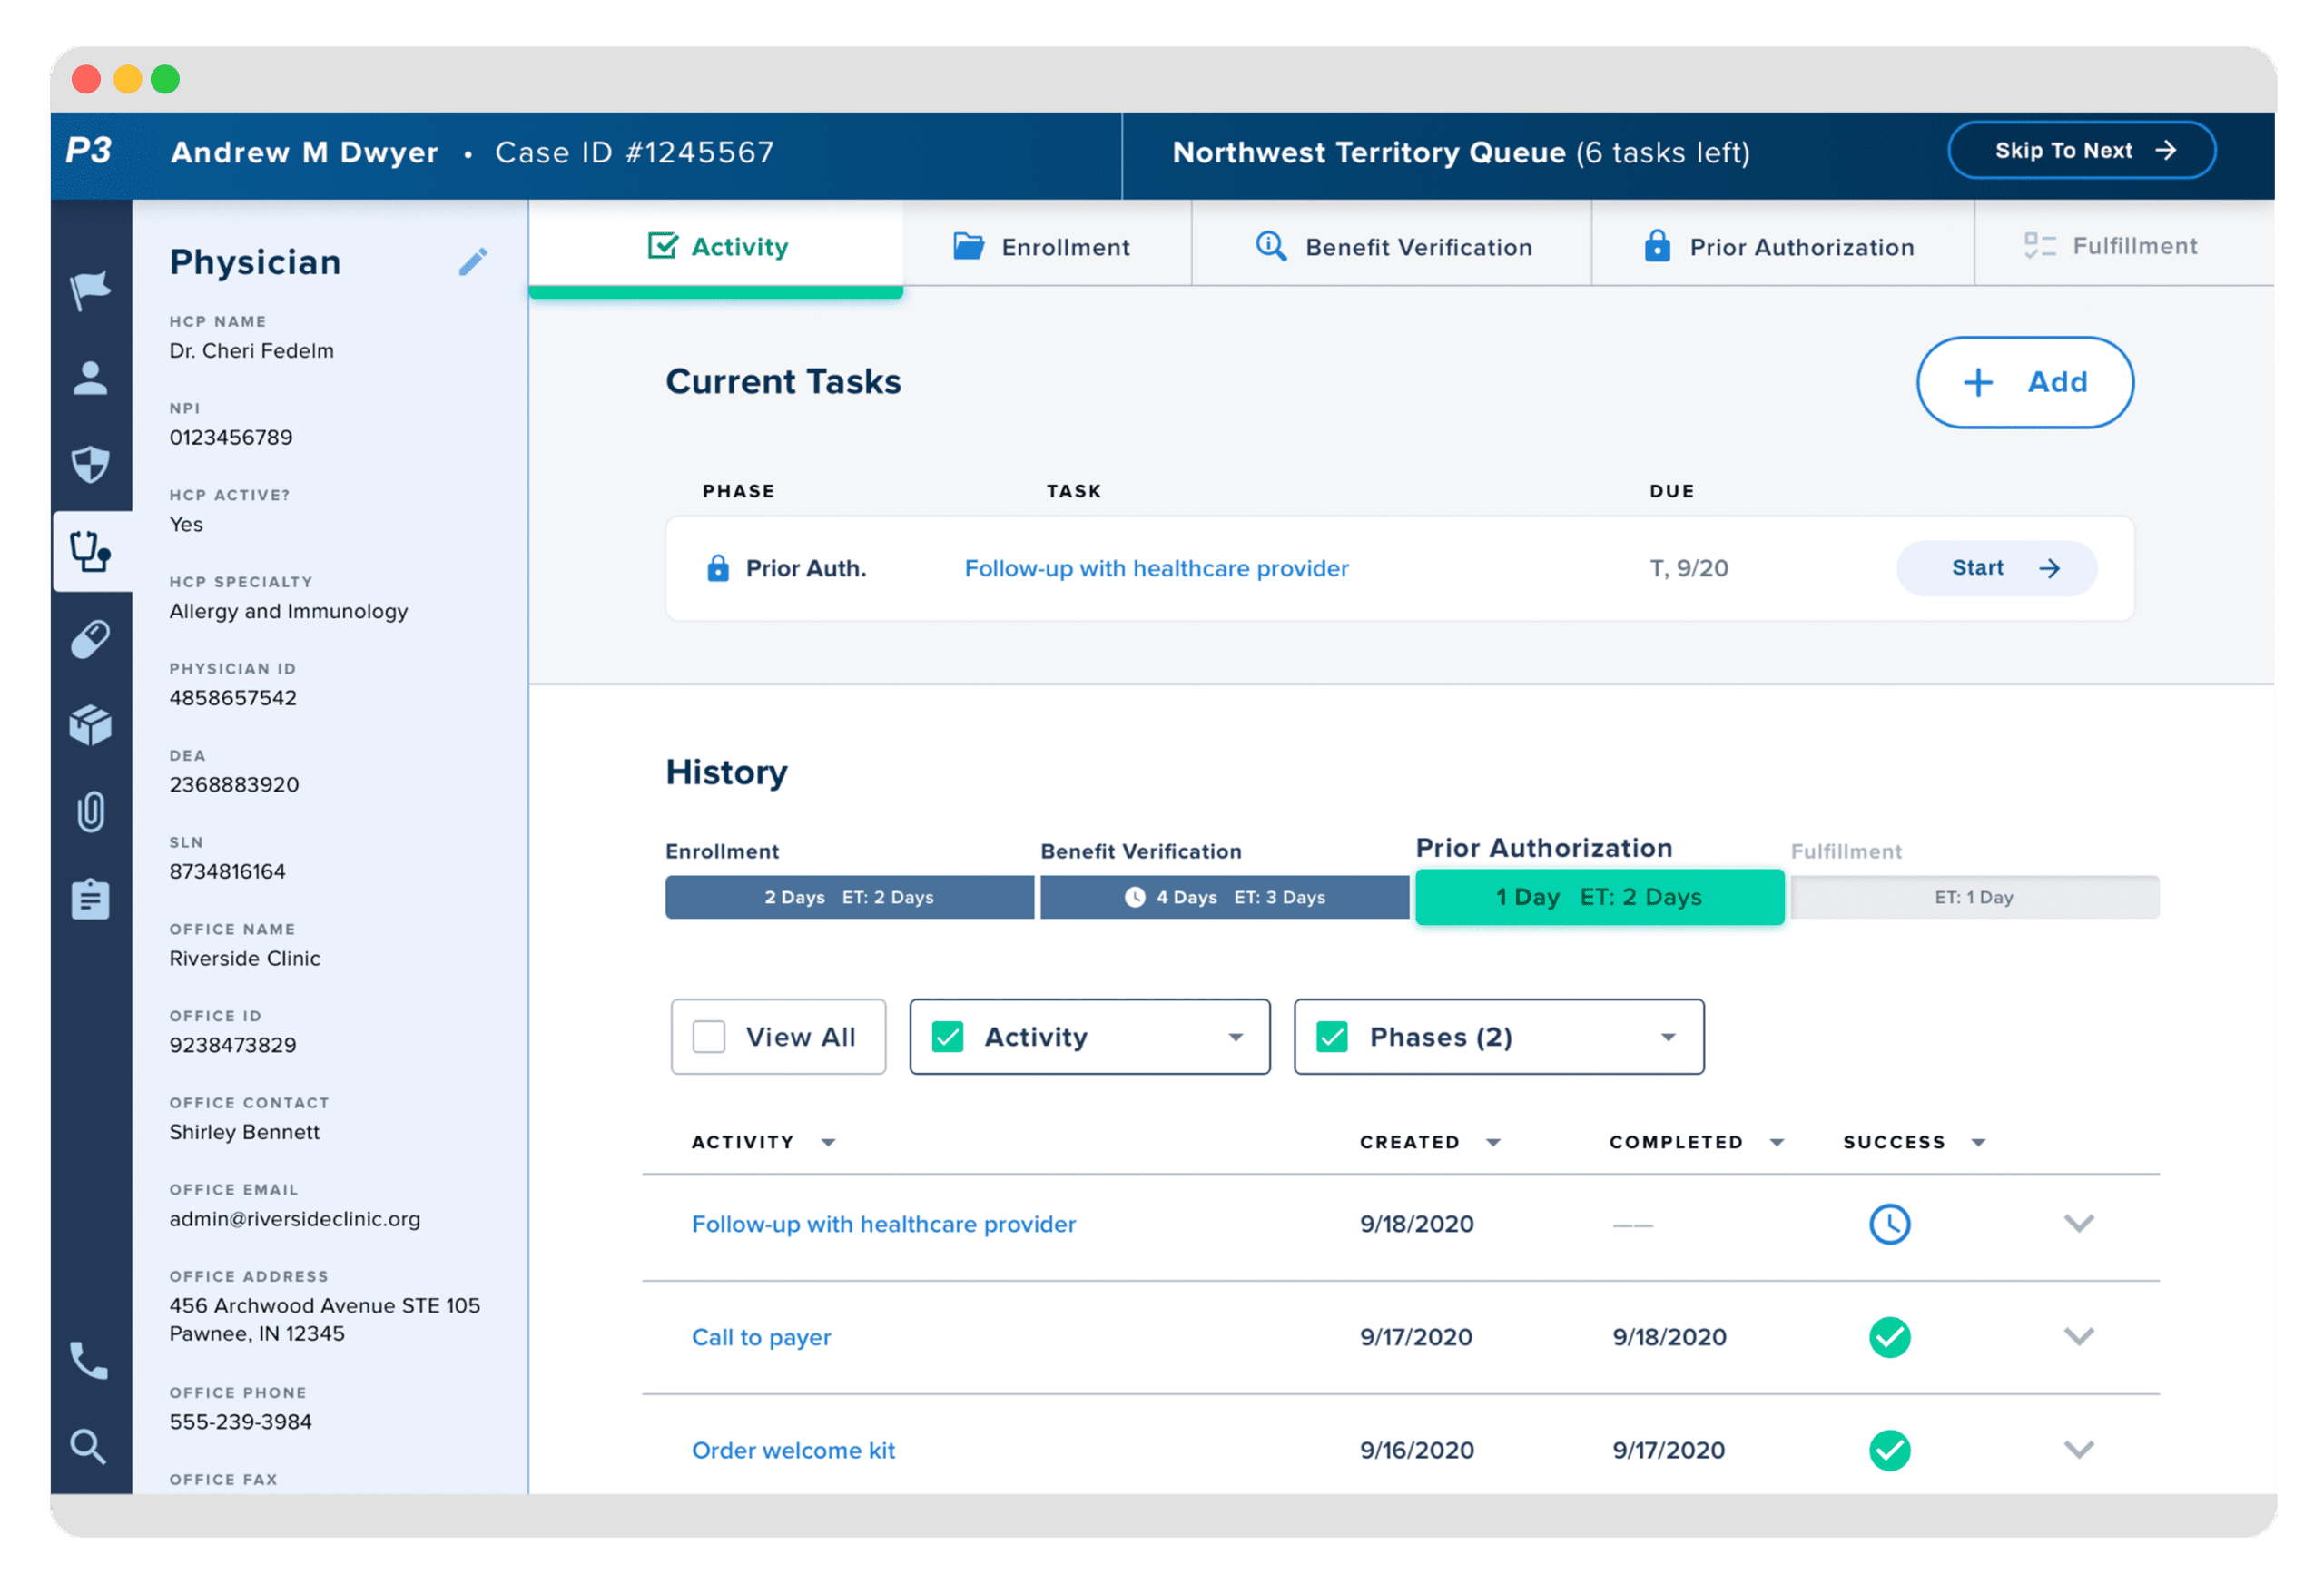Start the Prior Auth. follow-up task
The image size is (2324, 1584).
[1996, 568]
